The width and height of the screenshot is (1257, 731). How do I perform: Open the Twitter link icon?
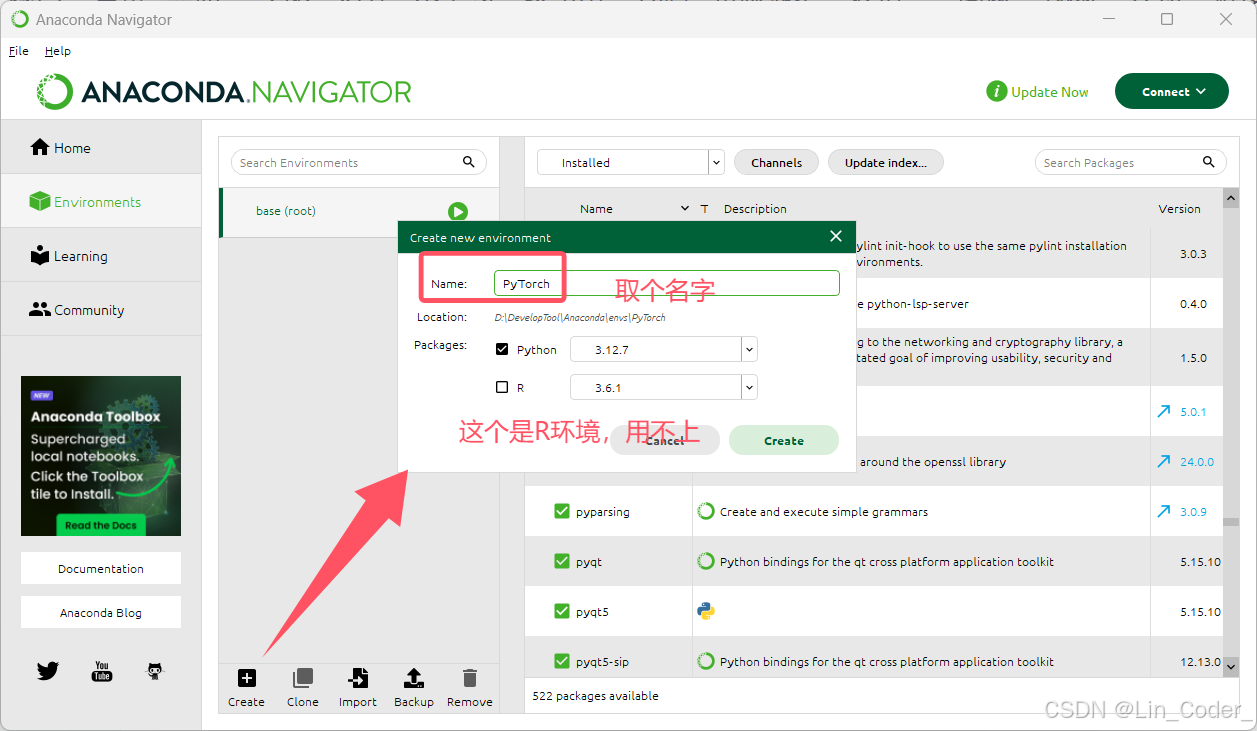47,671
